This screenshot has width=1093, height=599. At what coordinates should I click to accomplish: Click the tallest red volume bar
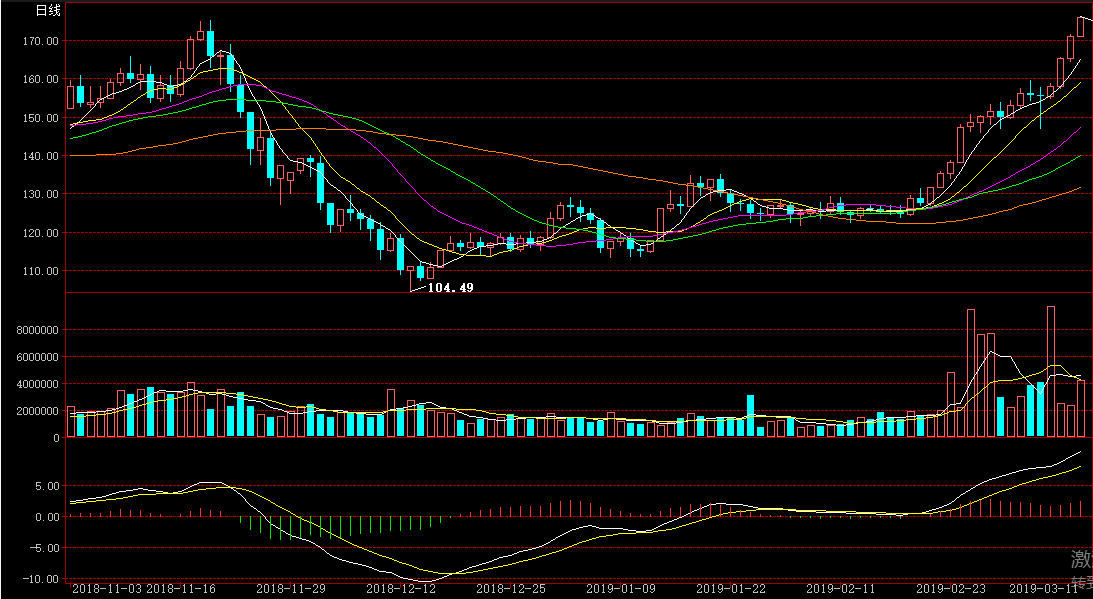tap(1051, 372)
